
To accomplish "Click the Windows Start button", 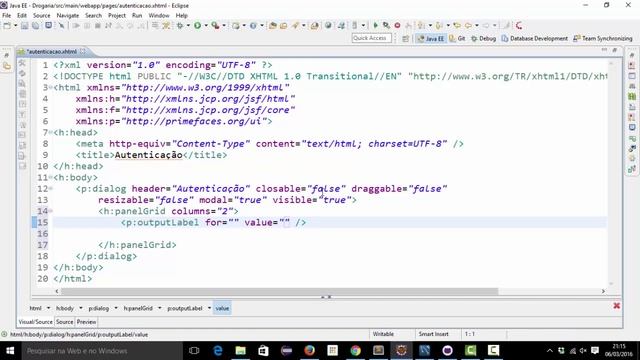I will tap(10, 351).
